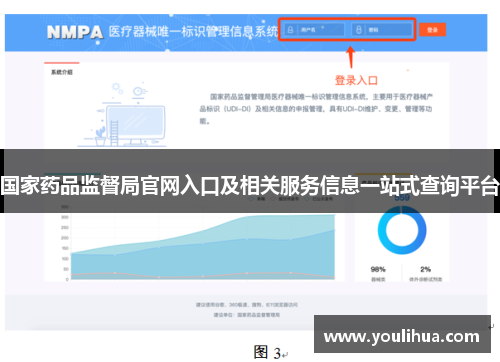Click the 300 label on the y-axis
Image resolution: width=500 pixels, height=362 pixels.
pyautogui.click(x=65, y=217)
